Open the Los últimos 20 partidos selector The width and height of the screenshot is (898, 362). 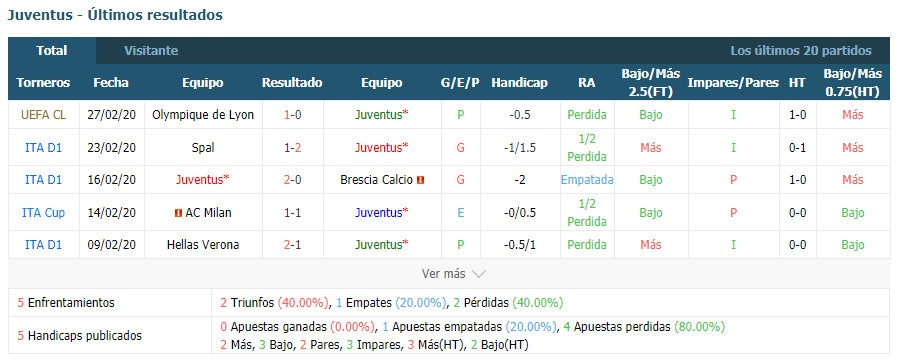tap(801, 51)
